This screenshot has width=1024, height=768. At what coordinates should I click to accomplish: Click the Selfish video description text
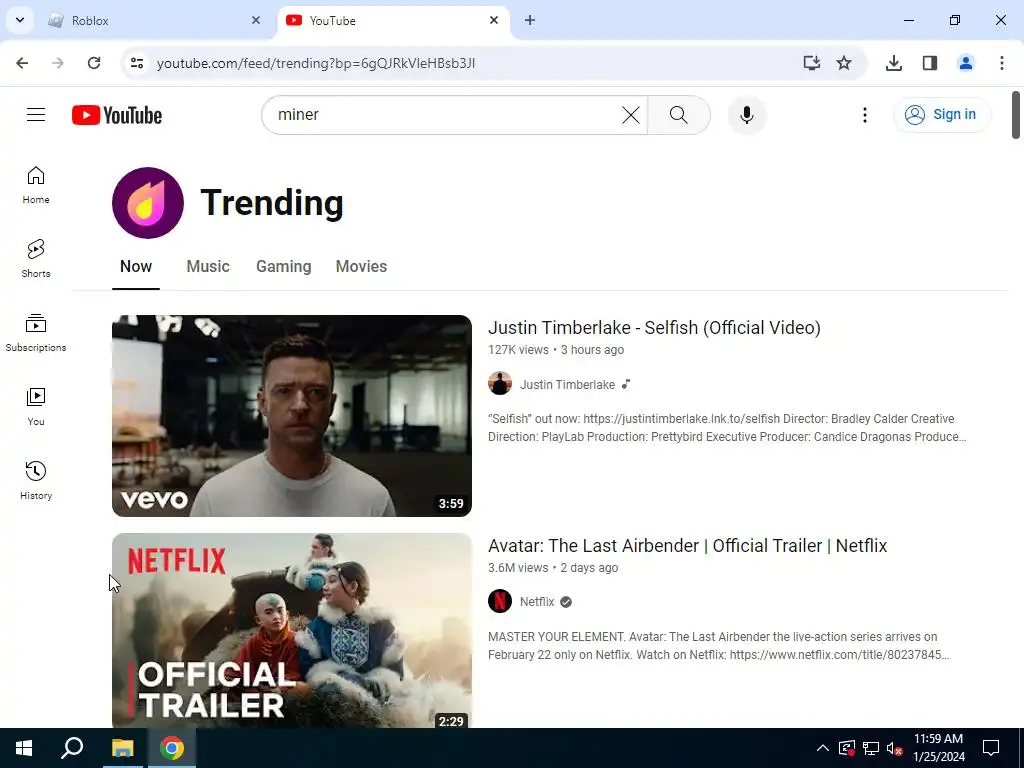pos(727,428)
